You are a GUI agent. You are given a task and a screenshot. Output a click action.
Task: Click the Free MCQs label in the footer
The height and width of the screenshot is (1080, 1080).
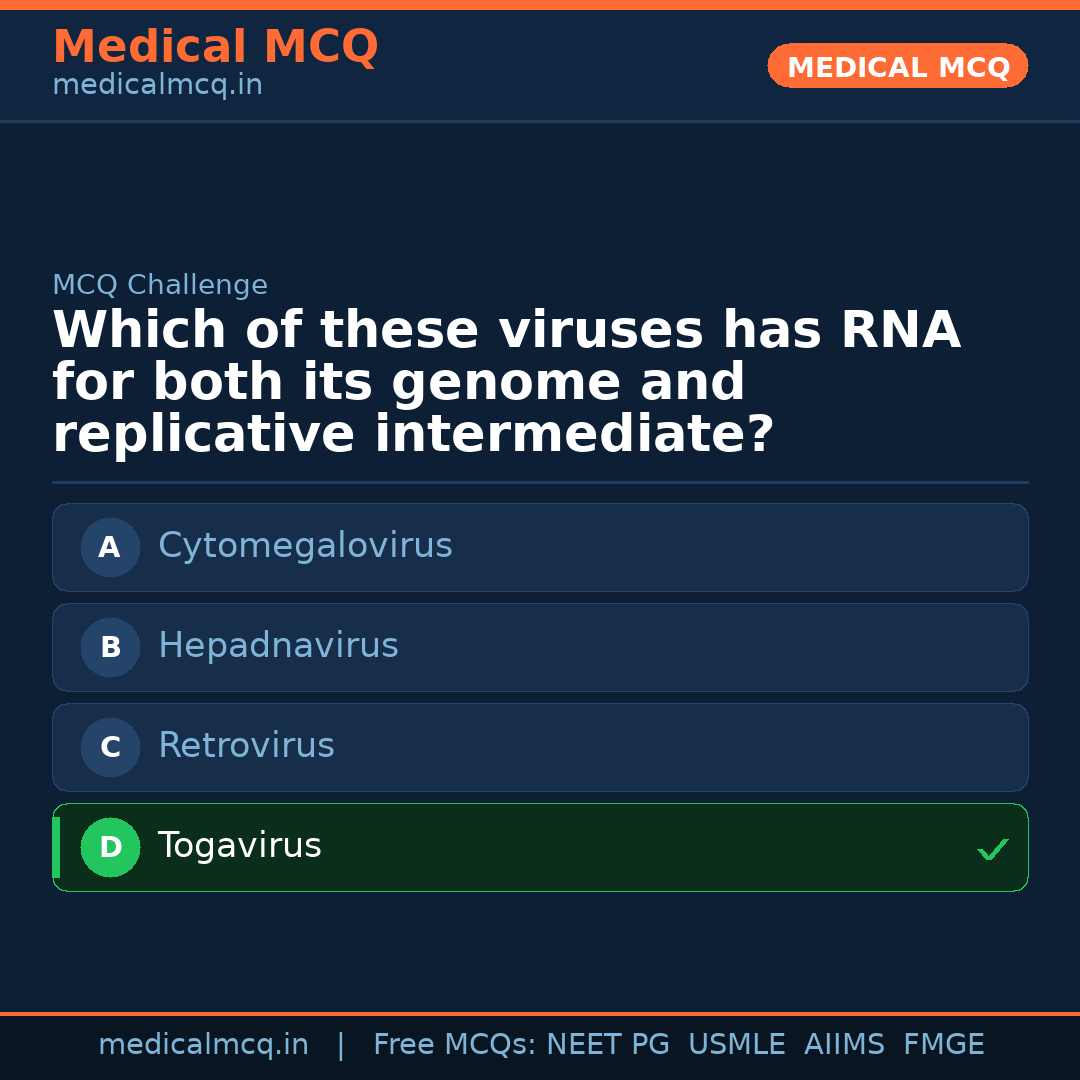point(455,1045)
